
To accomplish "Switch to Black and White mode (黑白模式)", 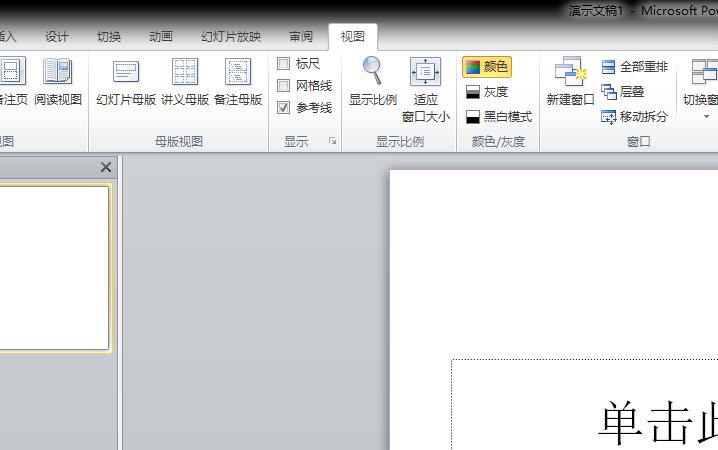I will point(499,117).
